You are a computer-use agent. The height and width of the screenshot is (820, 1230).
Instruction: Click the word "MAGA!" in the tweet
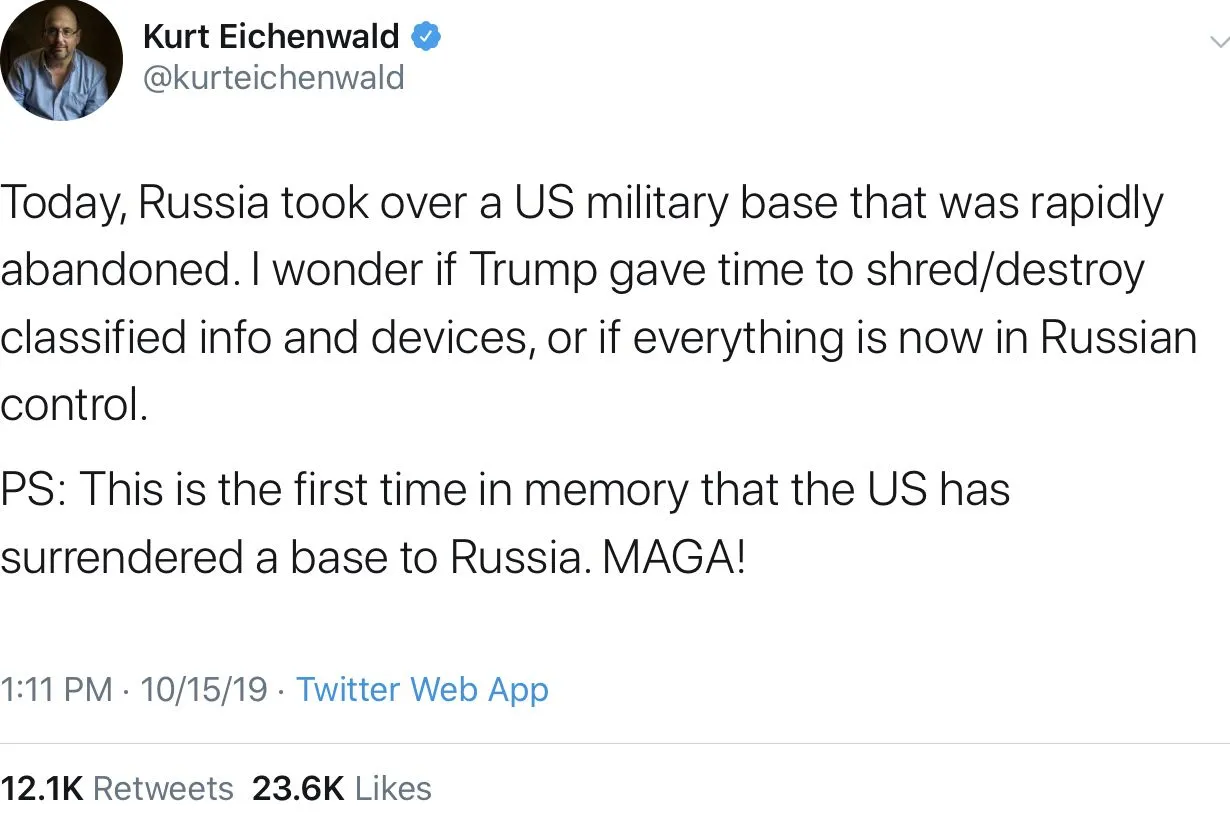pyautogui.click(x=674, y=557)
